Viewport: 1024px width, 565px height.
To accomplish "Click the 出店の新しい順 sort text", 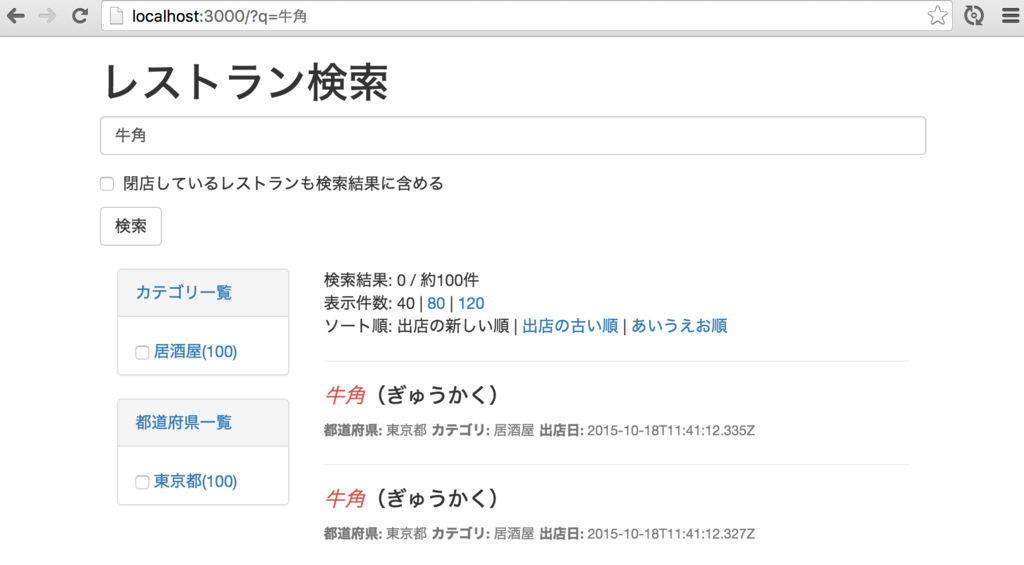I will [x=453, y=326].
